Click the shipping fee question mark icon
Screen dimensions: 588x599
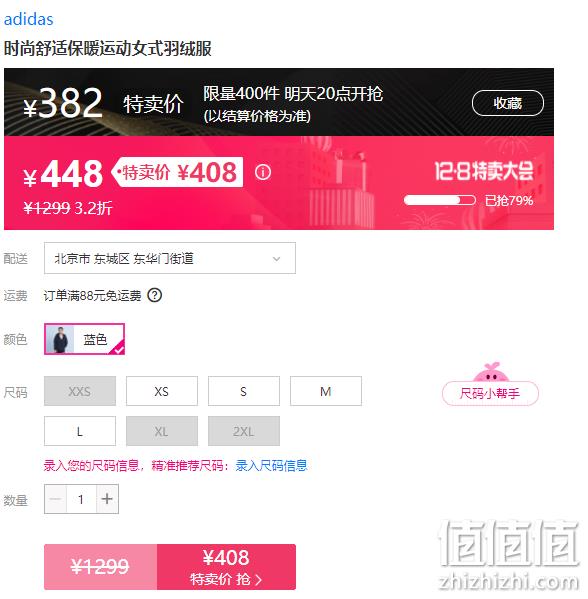155,295
